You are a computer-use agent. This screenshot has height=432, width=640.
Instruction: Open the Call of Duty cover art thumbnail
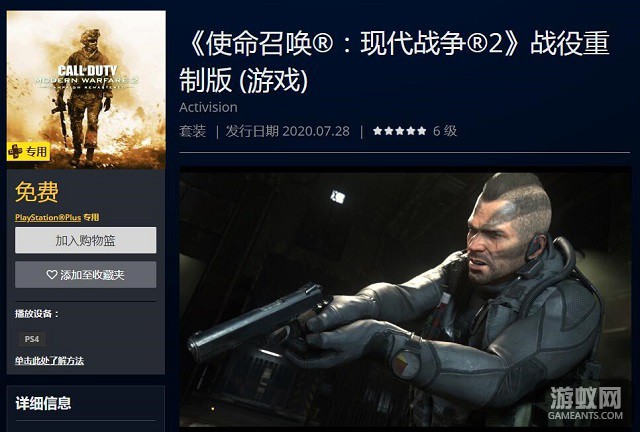coord(86,89)
